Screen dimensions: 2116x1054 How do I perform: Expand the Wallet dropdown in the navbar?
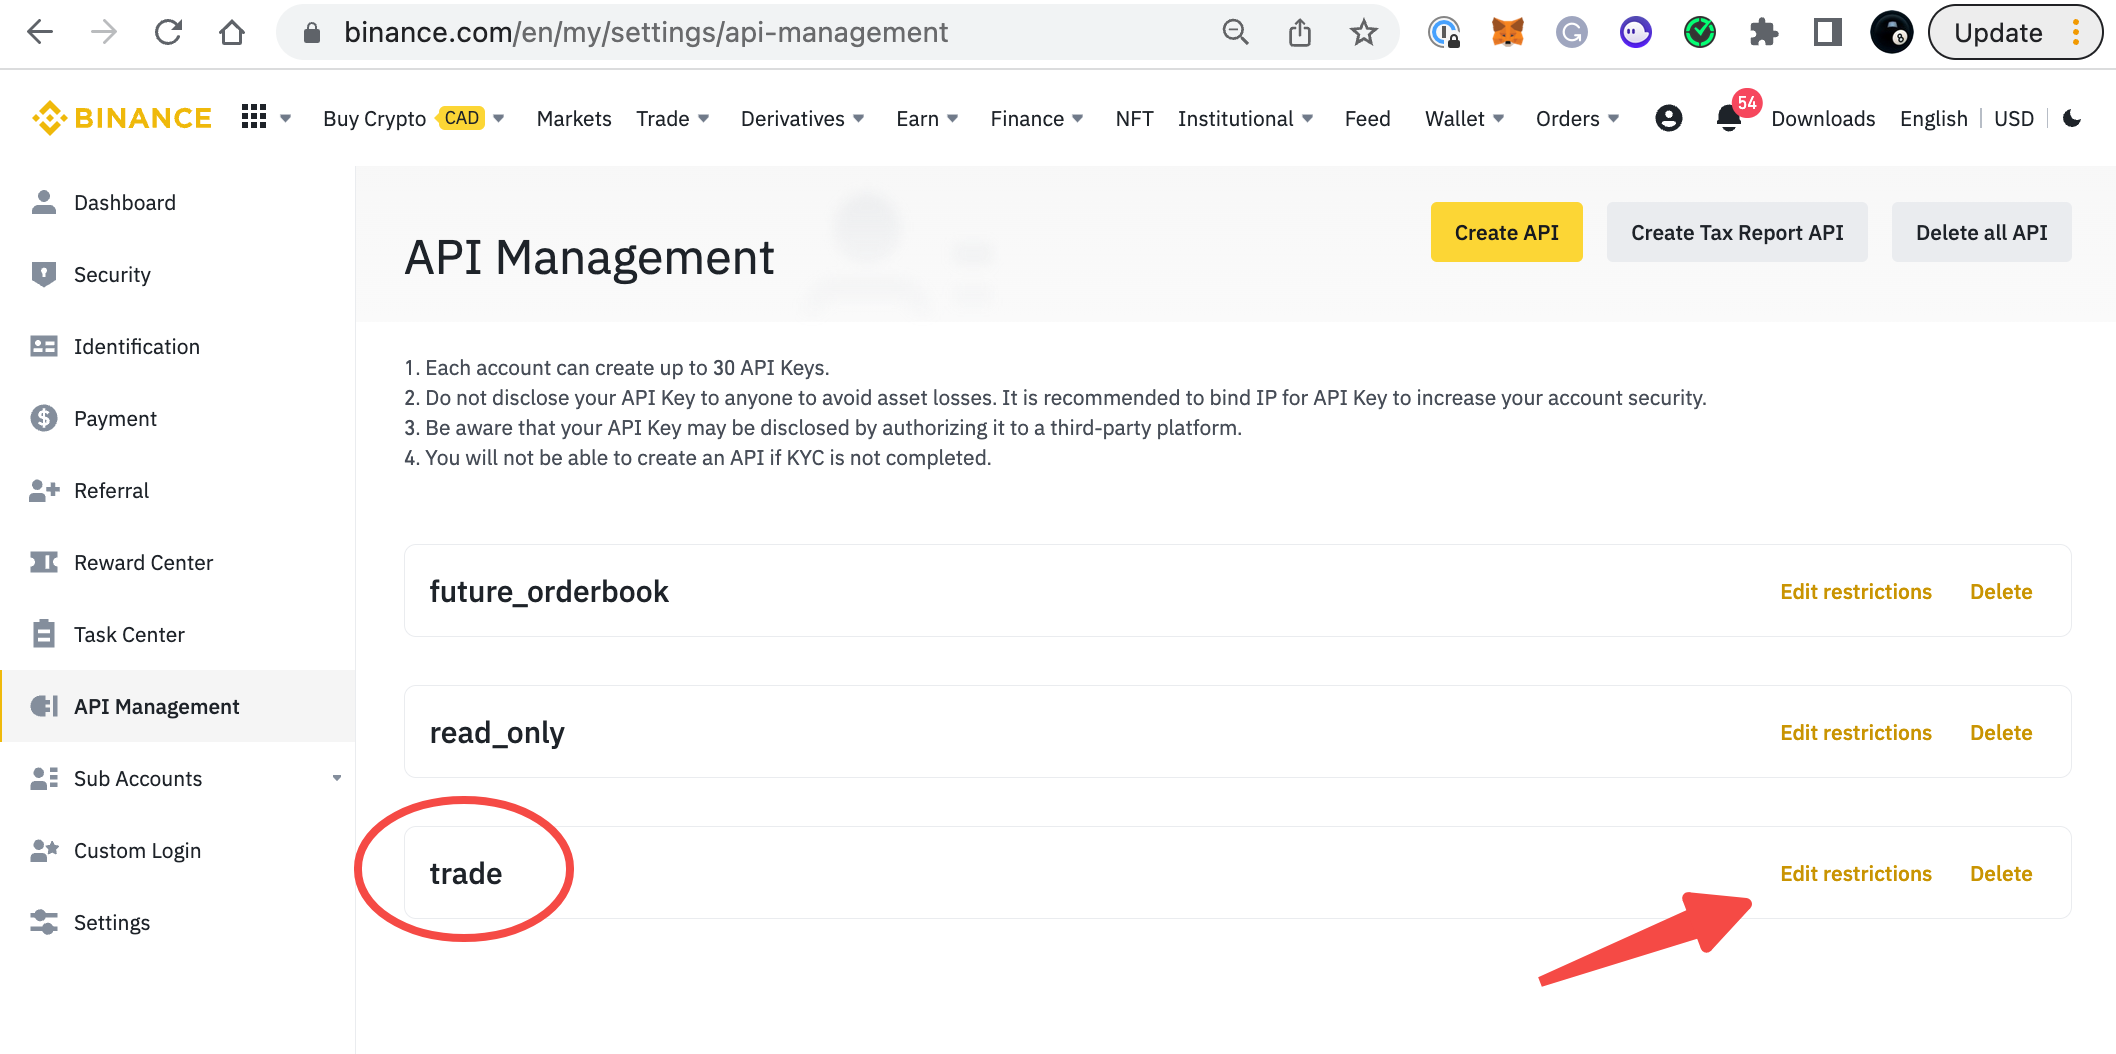point(1464,118)
